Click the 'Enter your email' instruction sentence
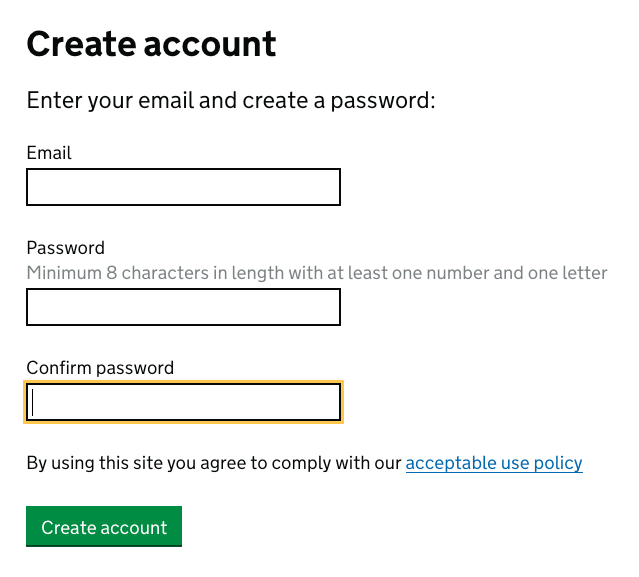The height and width of the screenshot is (577, 639). pyautogui.click(x=231, y=101)
